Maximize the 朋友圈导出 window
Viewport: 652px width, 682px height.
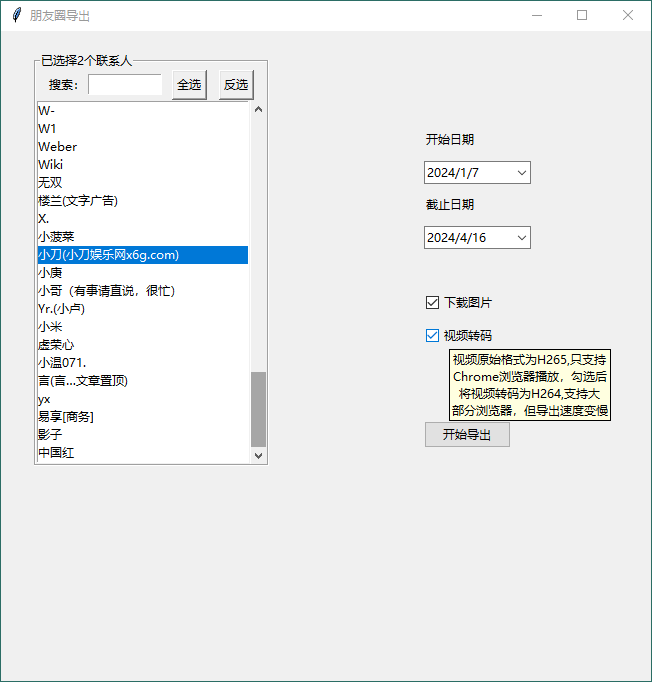click(582, 15)
